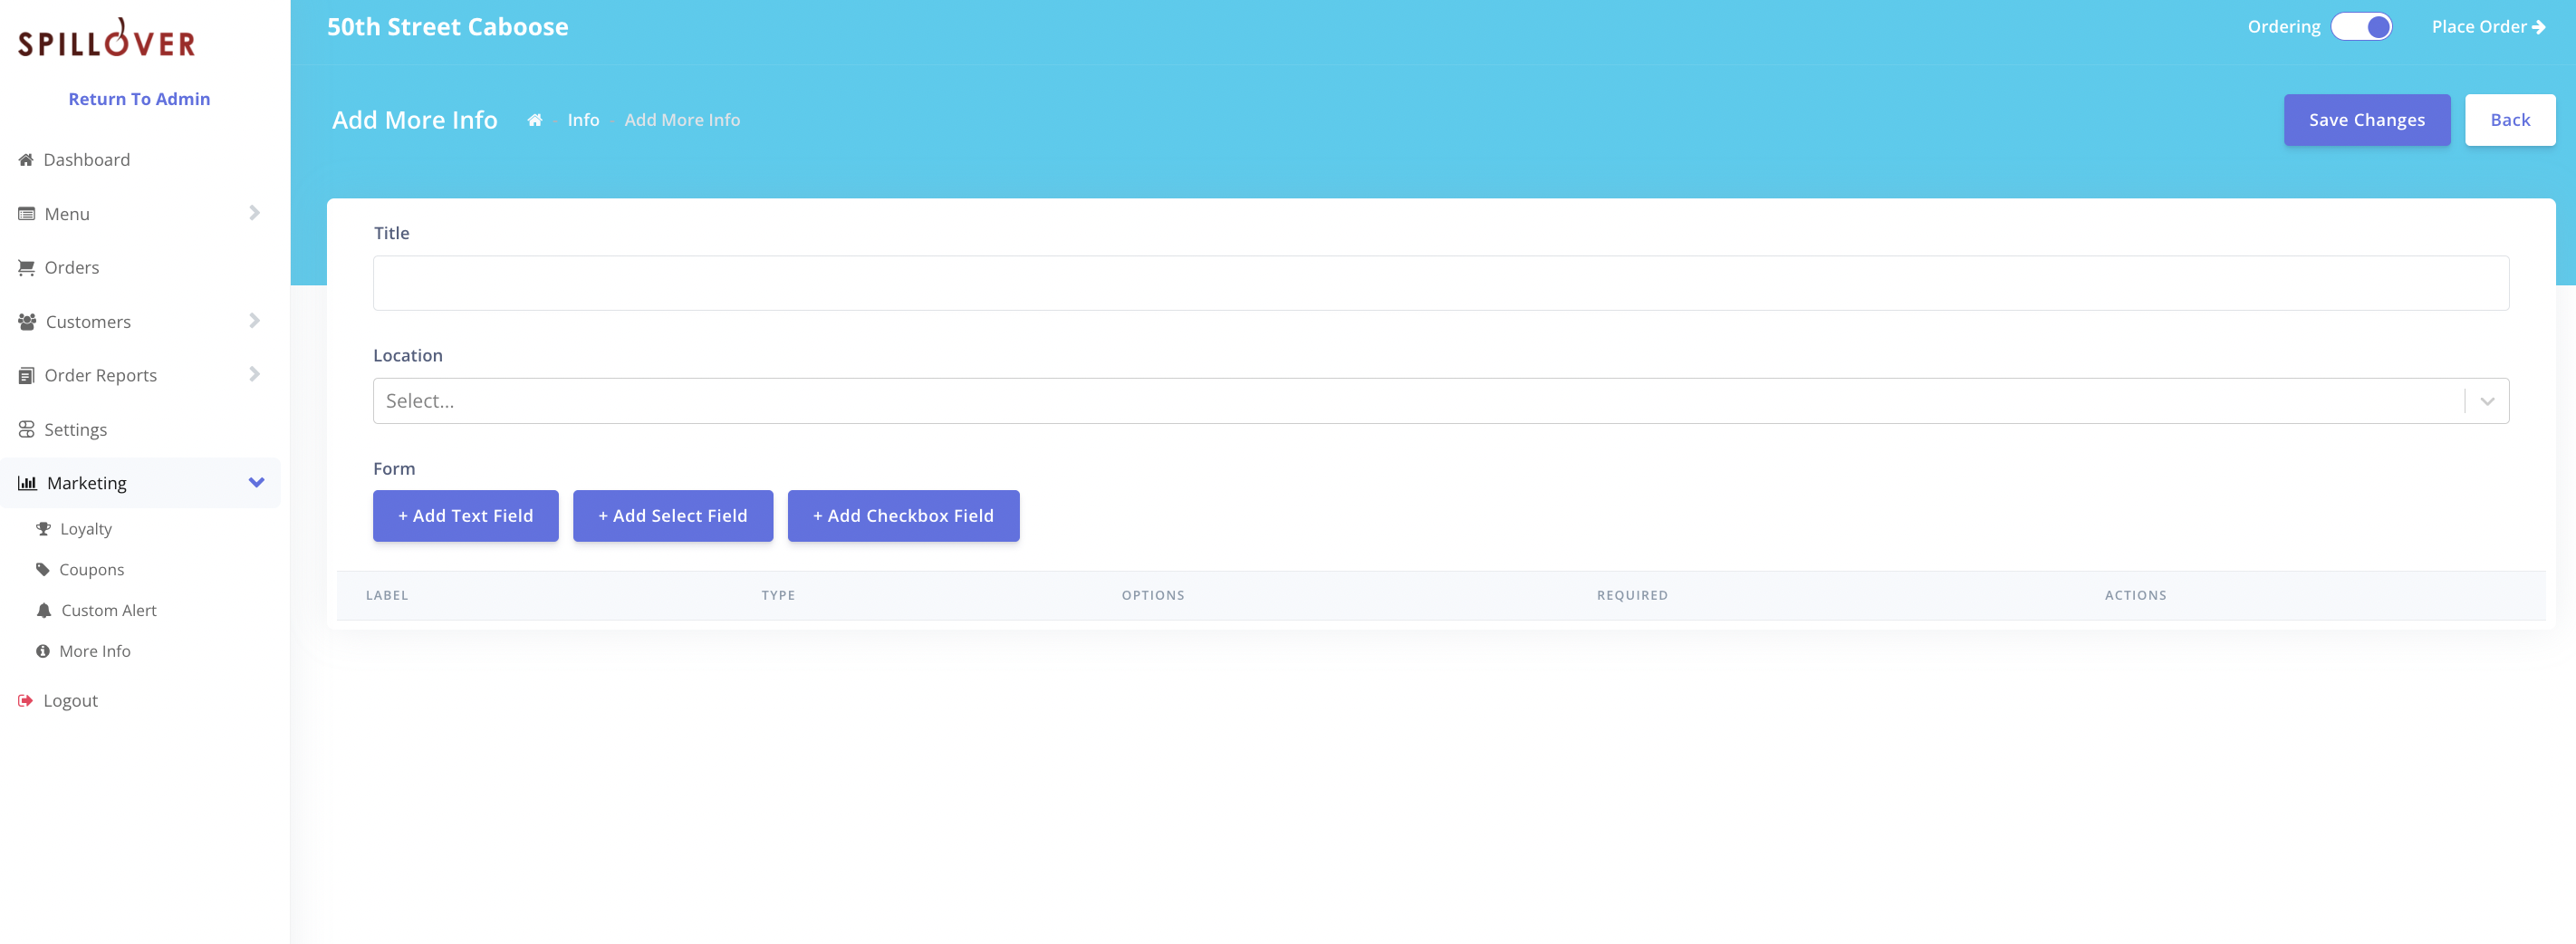Click the Order Reports document icon
The width and height of the screenshot is (2576, 944).
coord(27,376)
